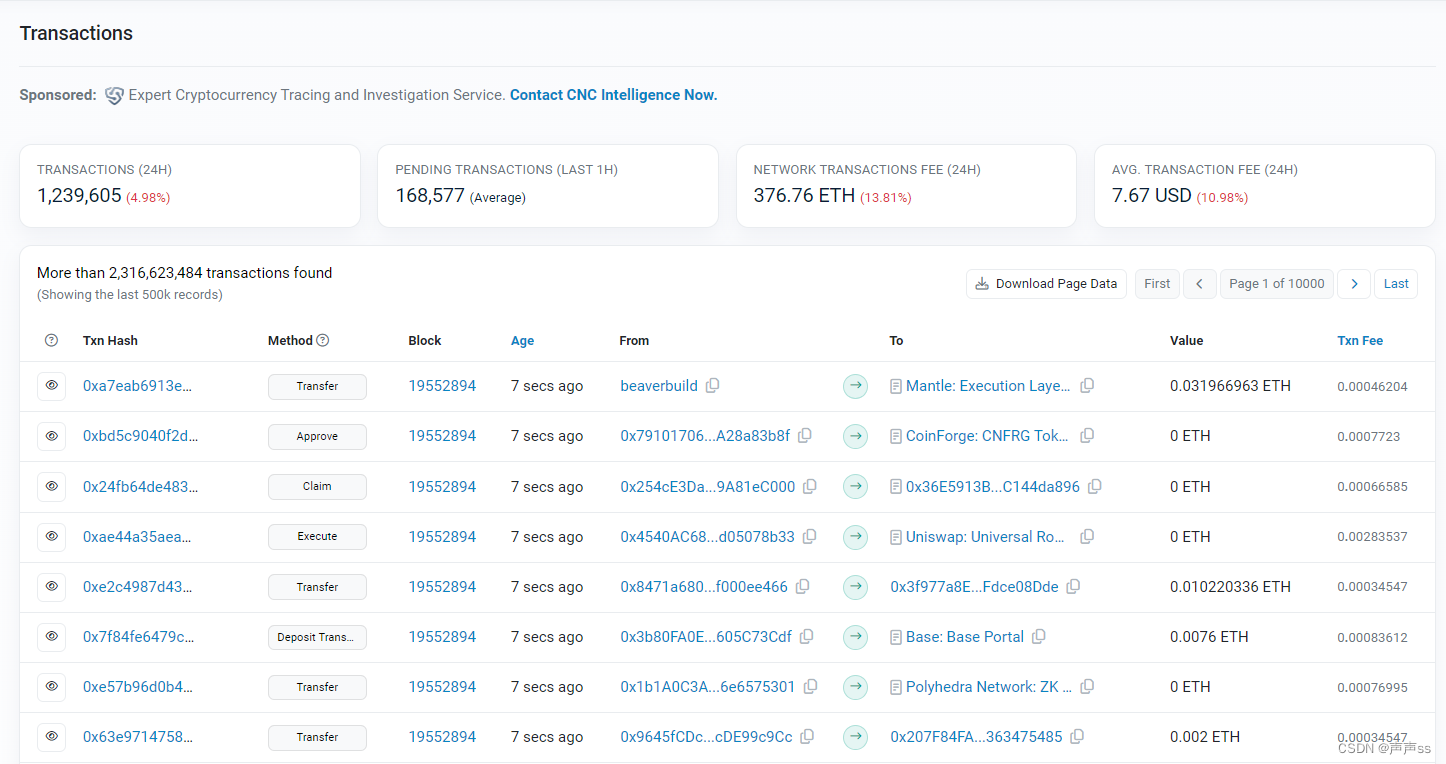Screen dimensions: 1446x764
Task: Copy the Polyhedra Network: ZK address
Action: coord(1087,686)
